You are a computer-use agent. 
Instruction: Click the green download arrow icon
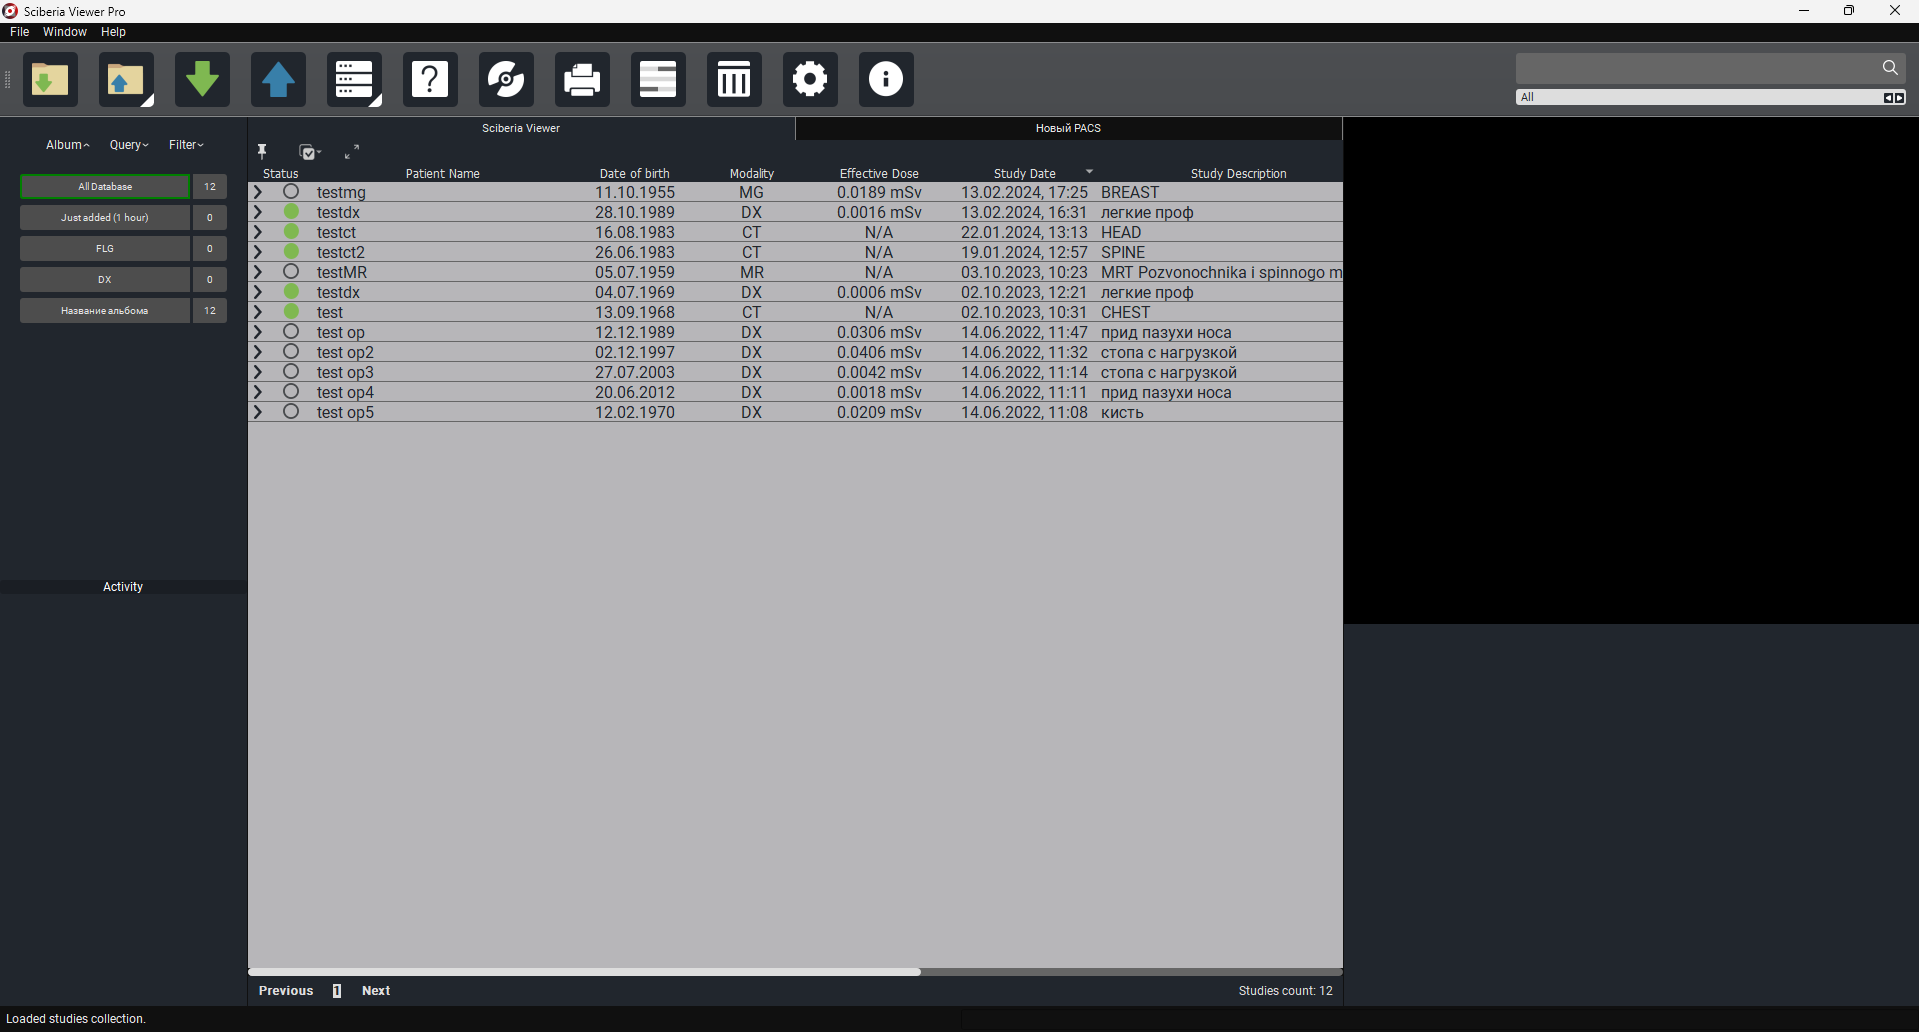point(202,79)
